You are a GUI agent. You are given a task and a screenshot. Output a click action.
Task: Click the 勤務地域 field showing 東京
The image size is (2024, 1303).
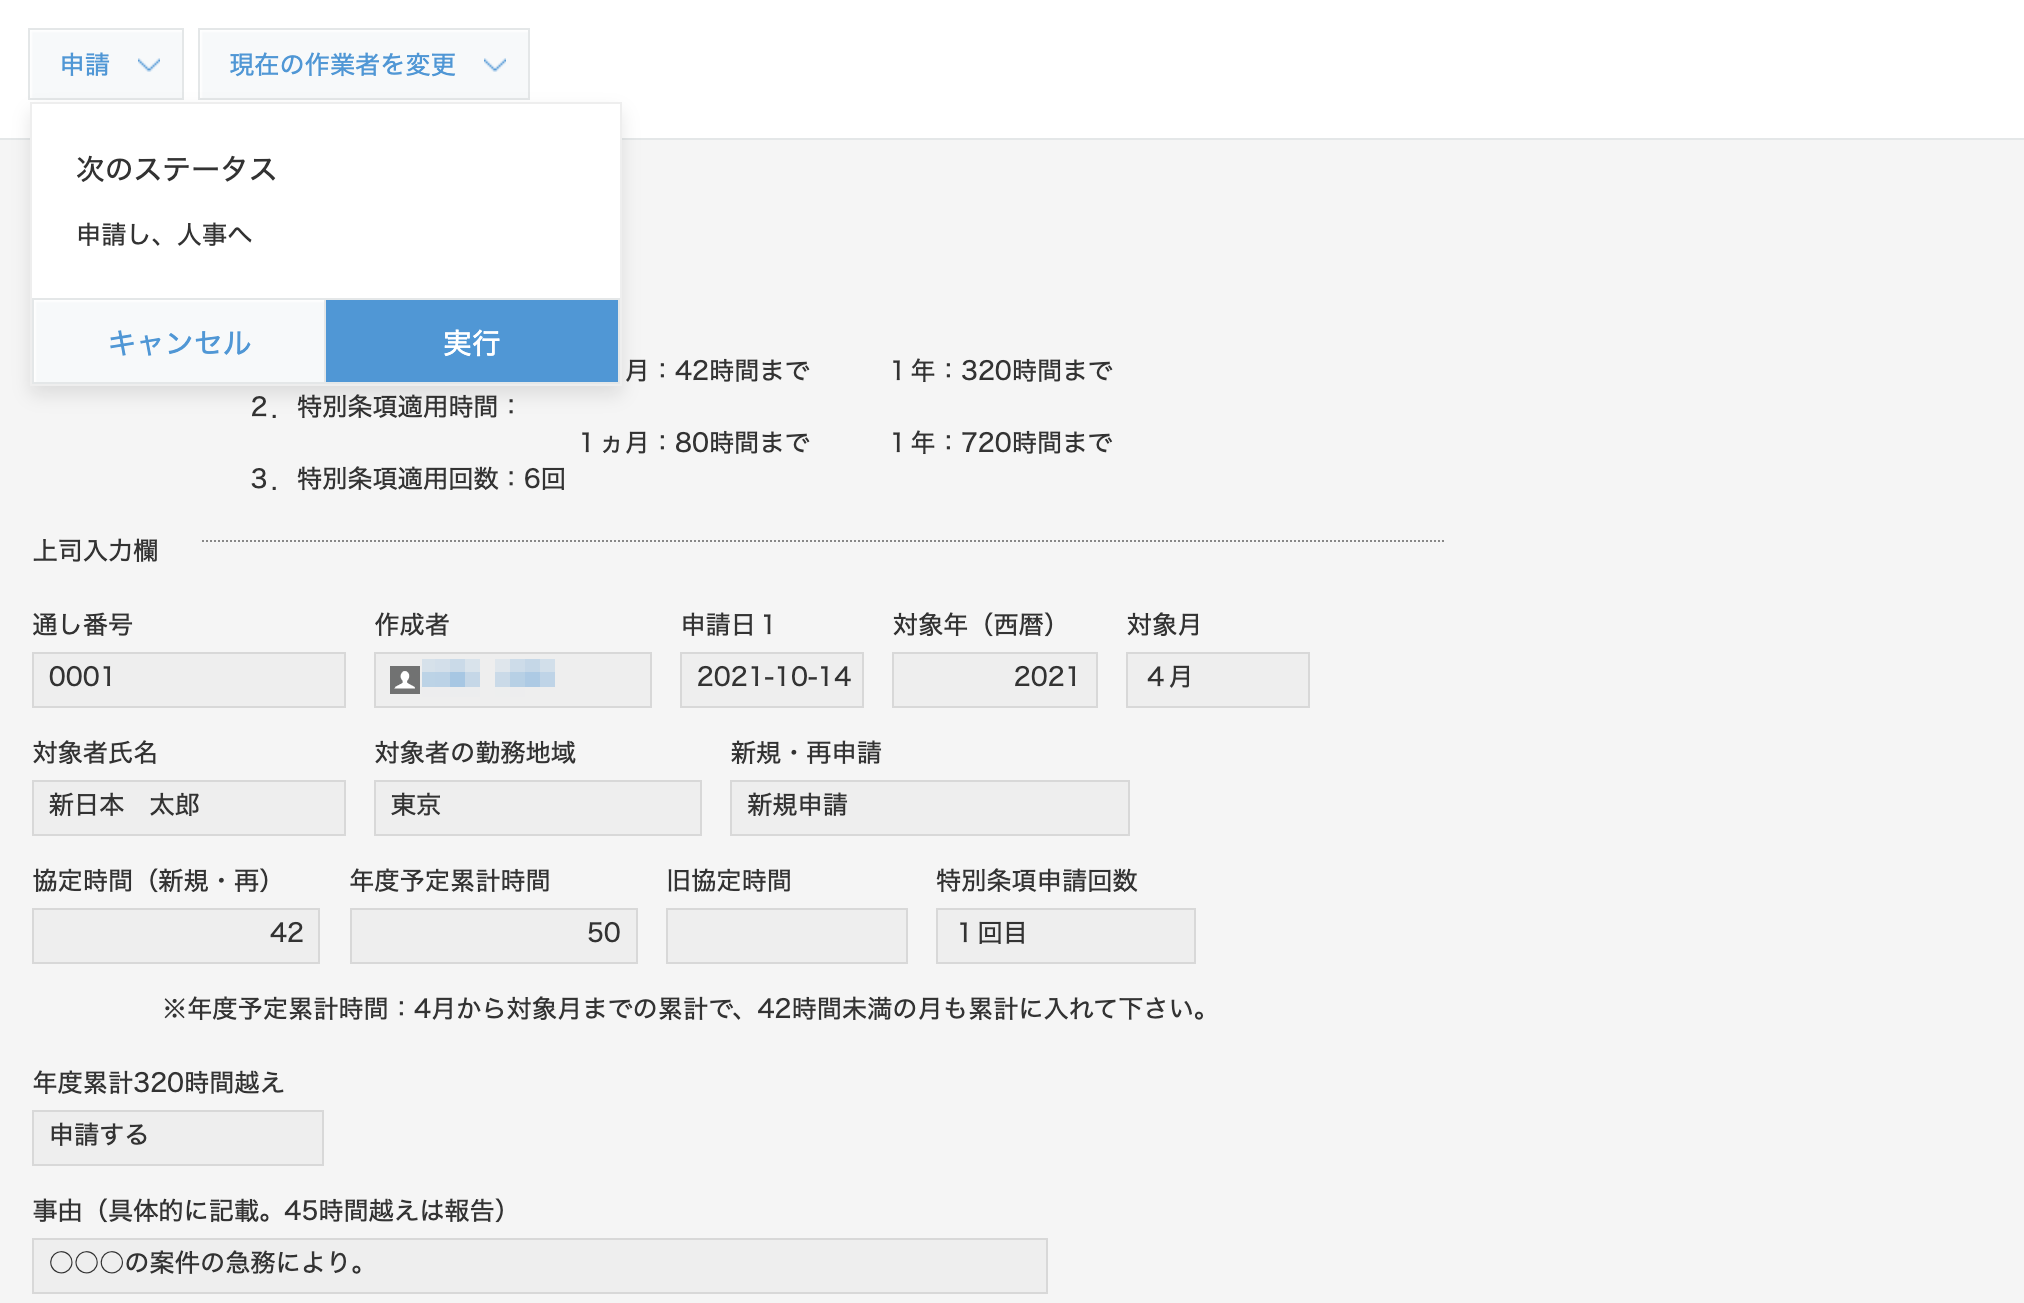pyautogui.click(x=538, y=808)
